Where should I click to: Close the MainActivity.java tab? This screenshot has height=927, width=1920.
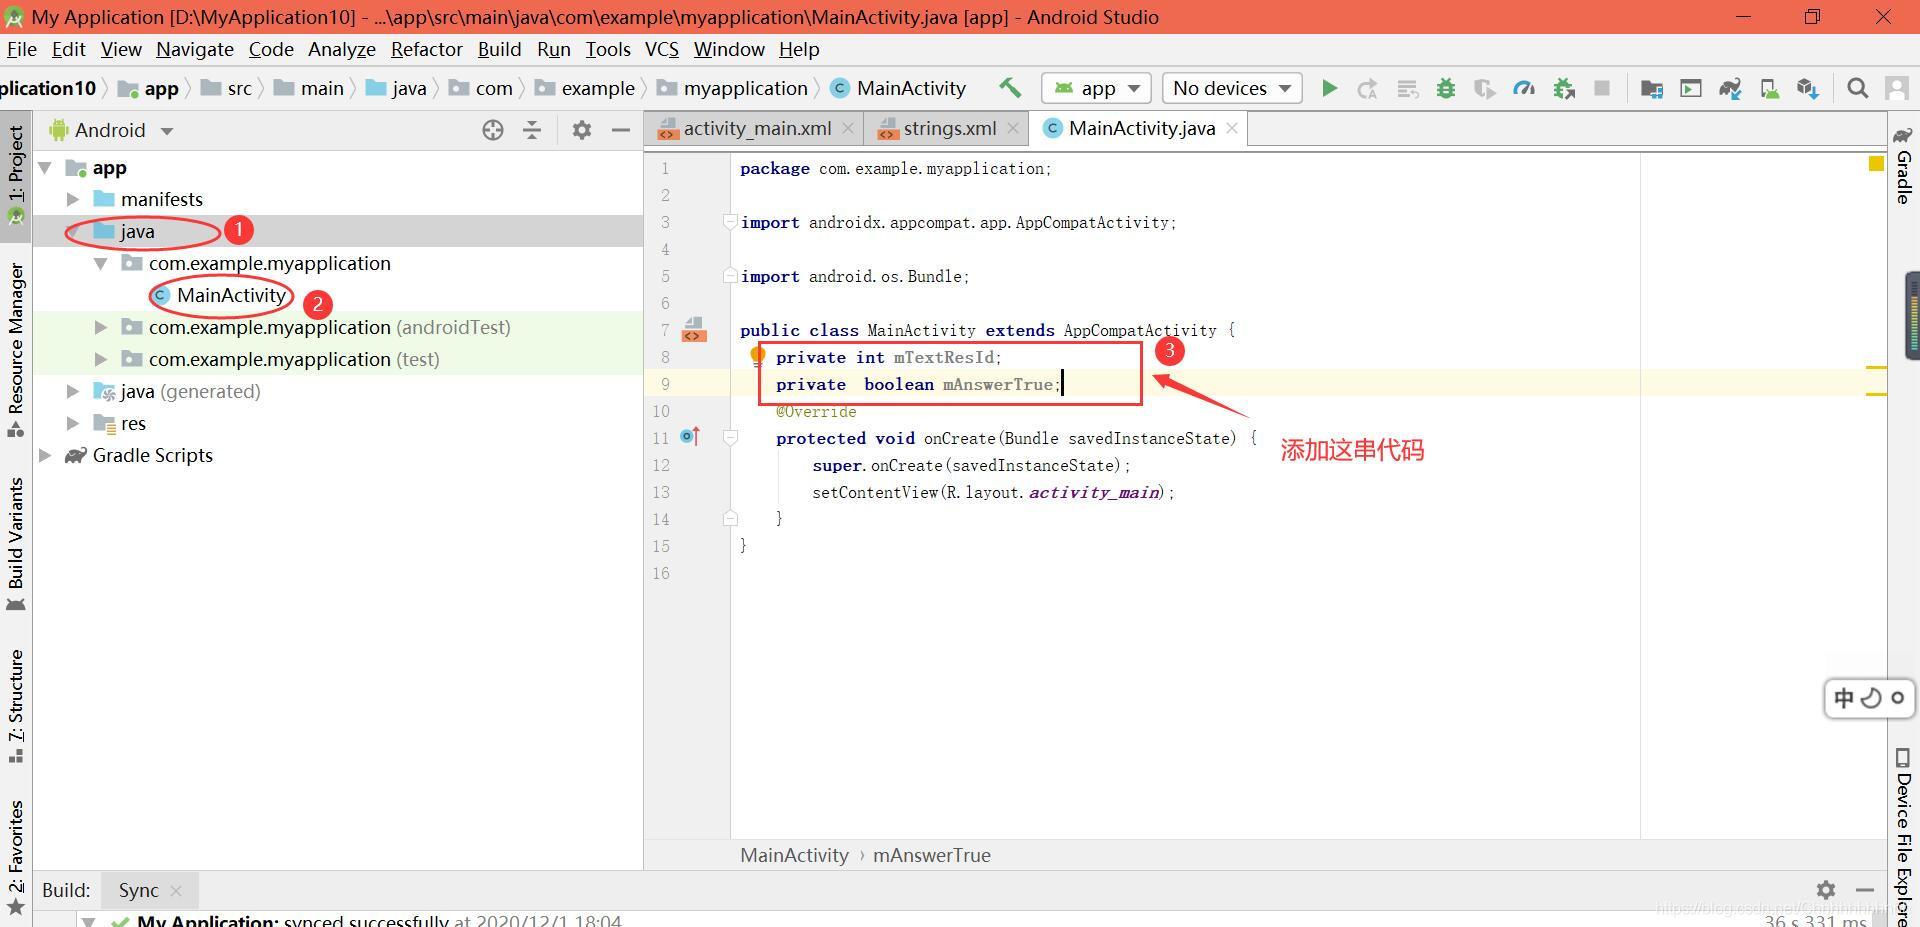pos(1232,128)
